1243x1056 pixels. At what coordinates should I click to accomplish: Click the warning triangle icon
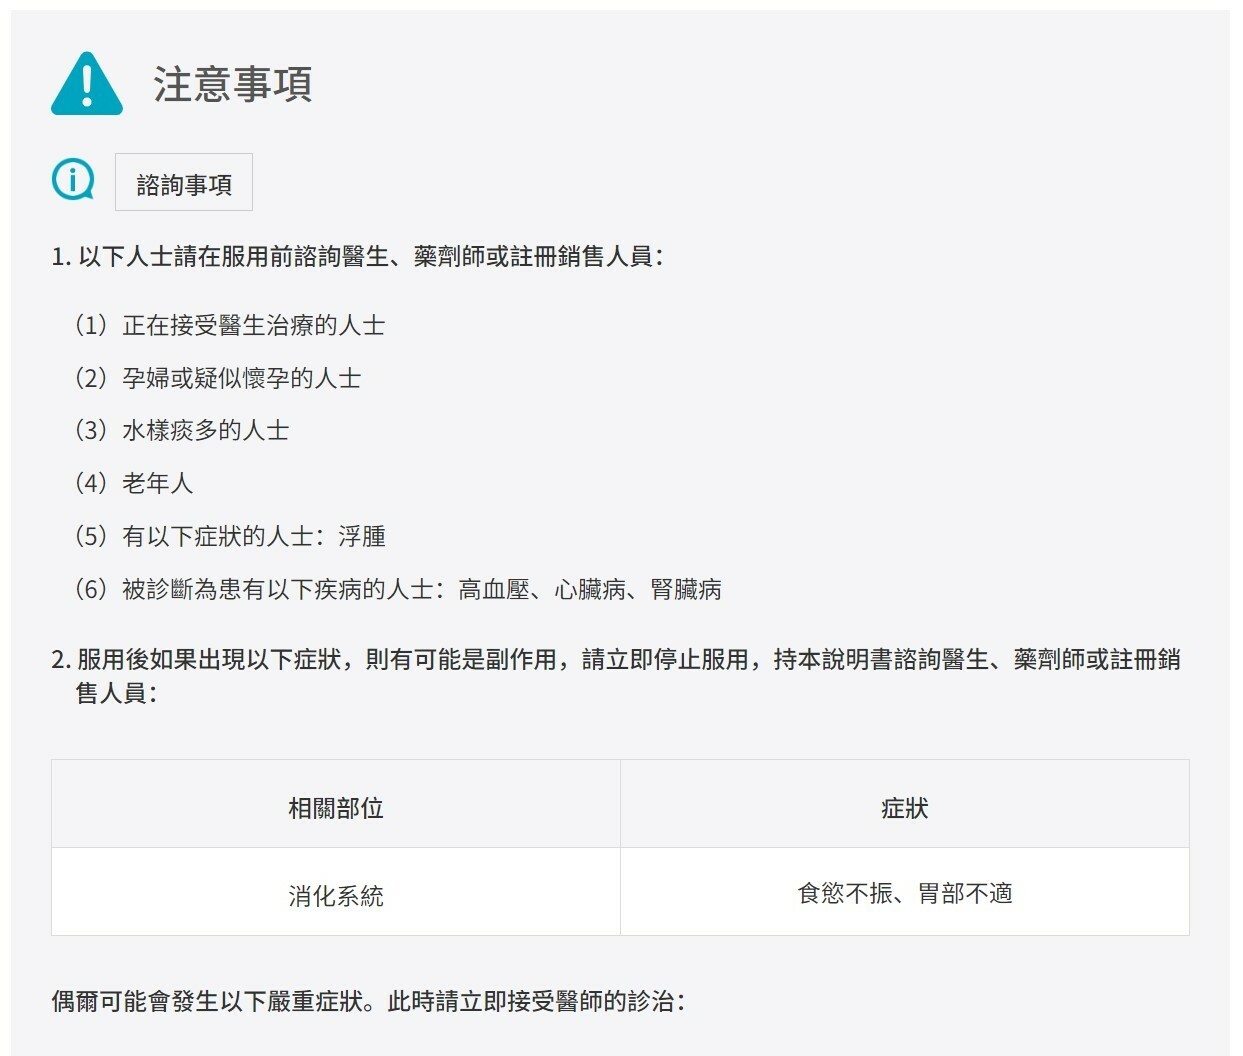(x=87, y=84)
